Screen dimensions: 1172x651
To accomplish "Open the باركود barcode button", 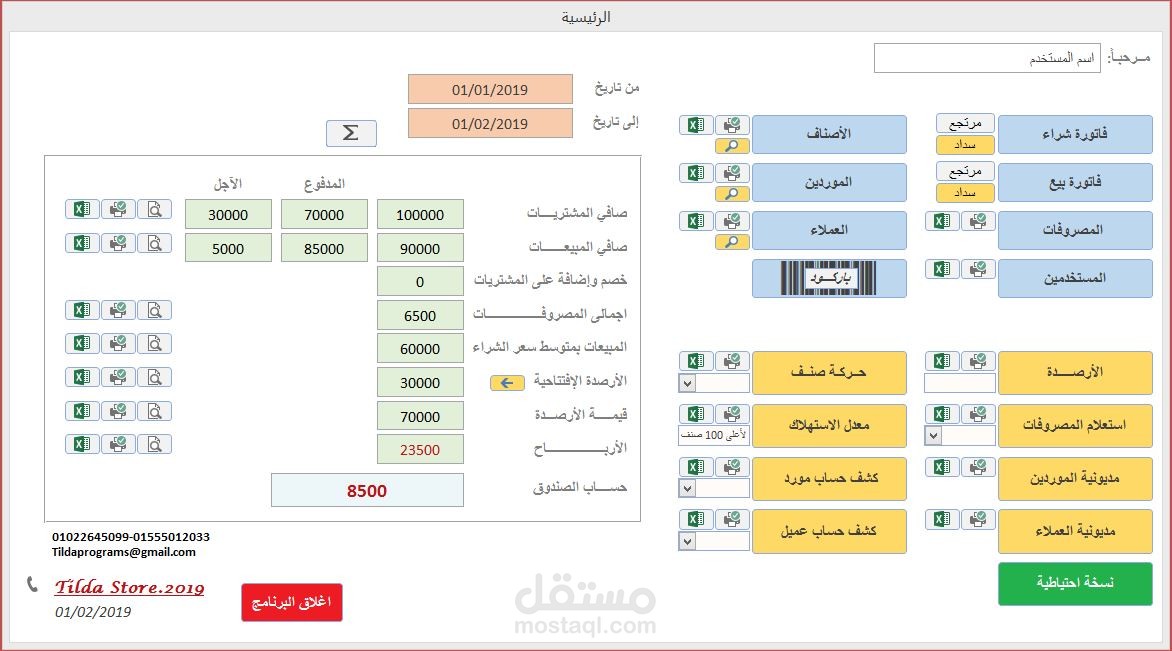I will pyautogui.click(x=829, y=278).
